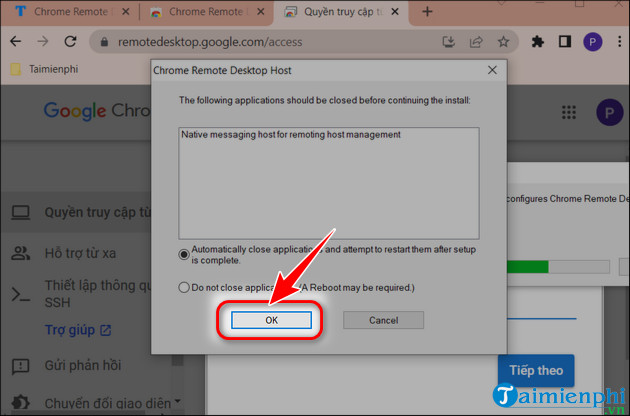The image size is (630, 416).
Task: Open Gửi phản hồi sidebar item
Action: click(83, 365)
